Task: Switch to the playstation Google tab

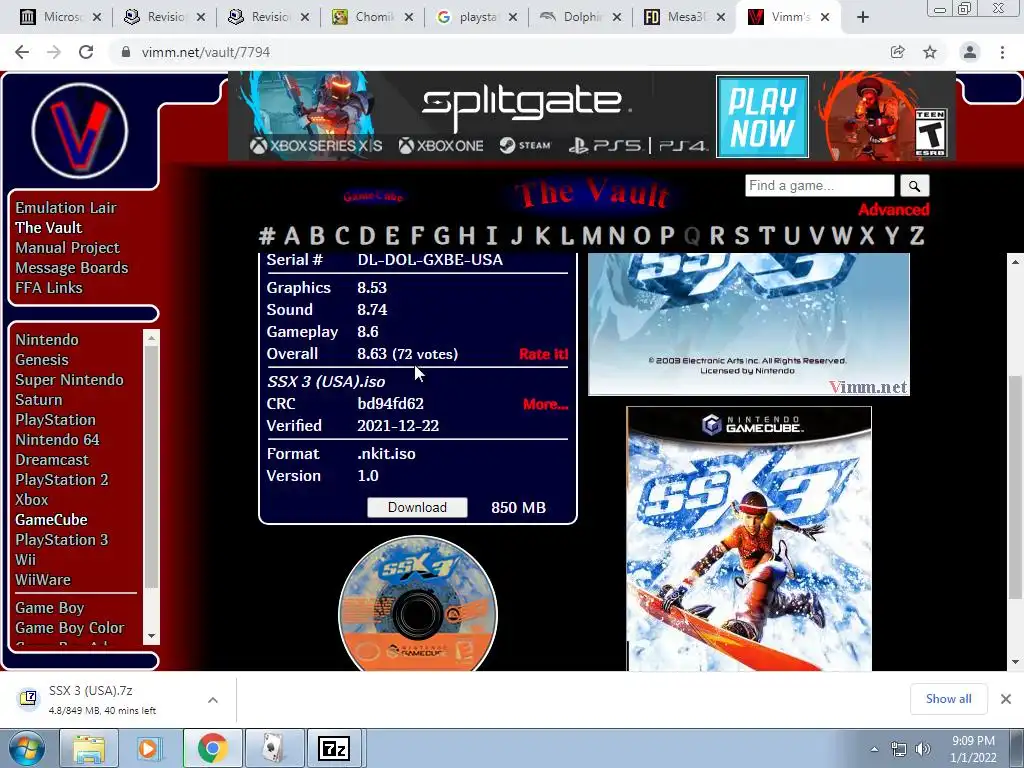Action: (477, 17)
